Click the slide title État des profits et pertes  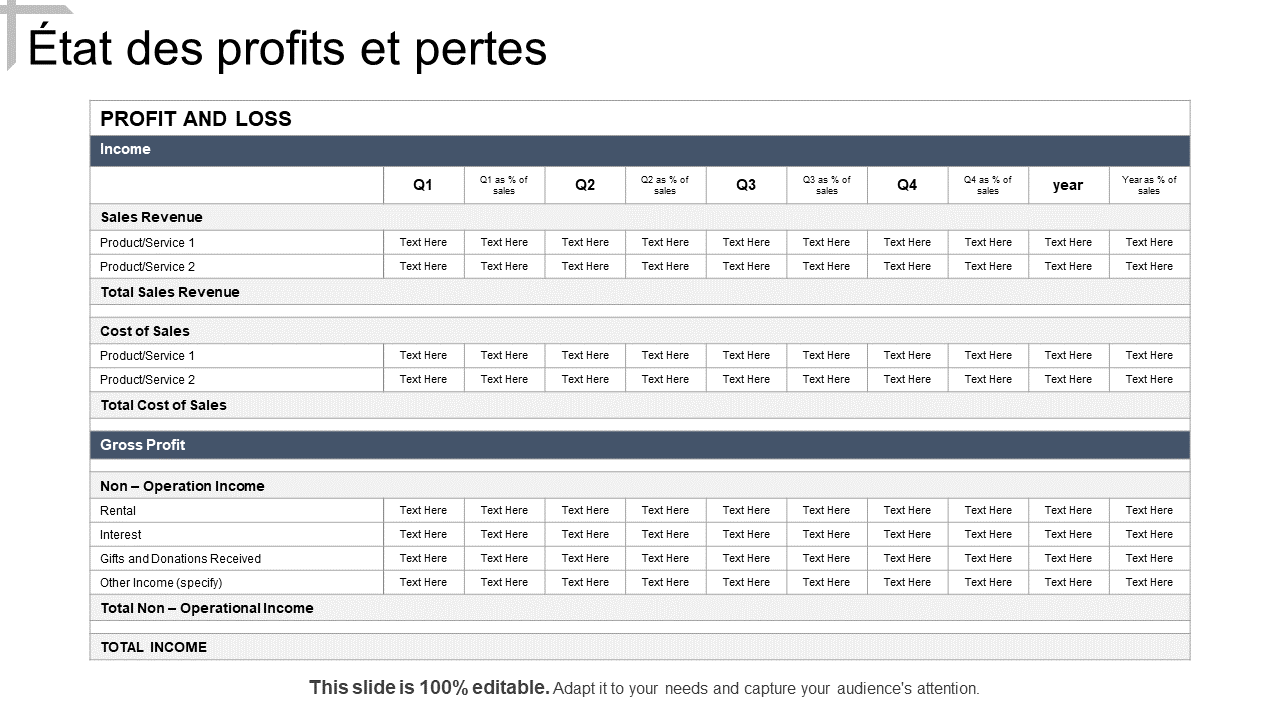[288, 49]
